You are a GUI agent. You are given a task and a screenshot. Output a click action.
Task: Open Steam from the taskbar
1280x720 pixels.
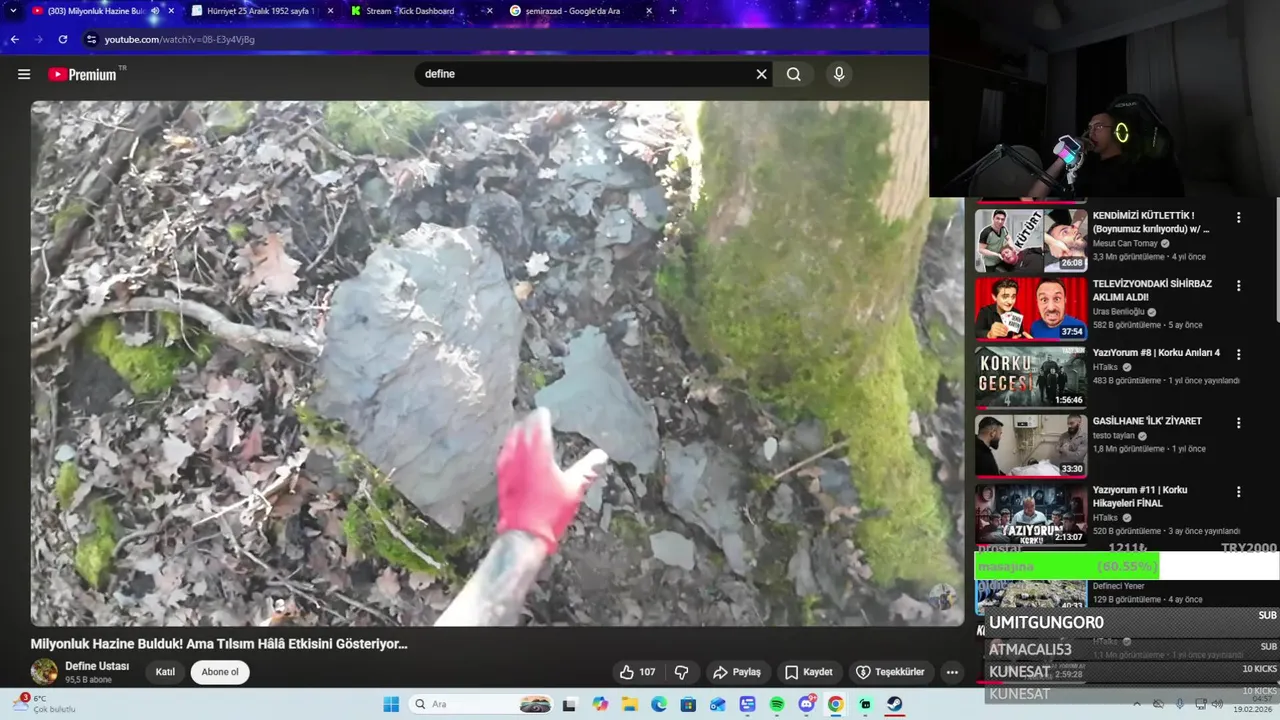(x=895, y=704)
